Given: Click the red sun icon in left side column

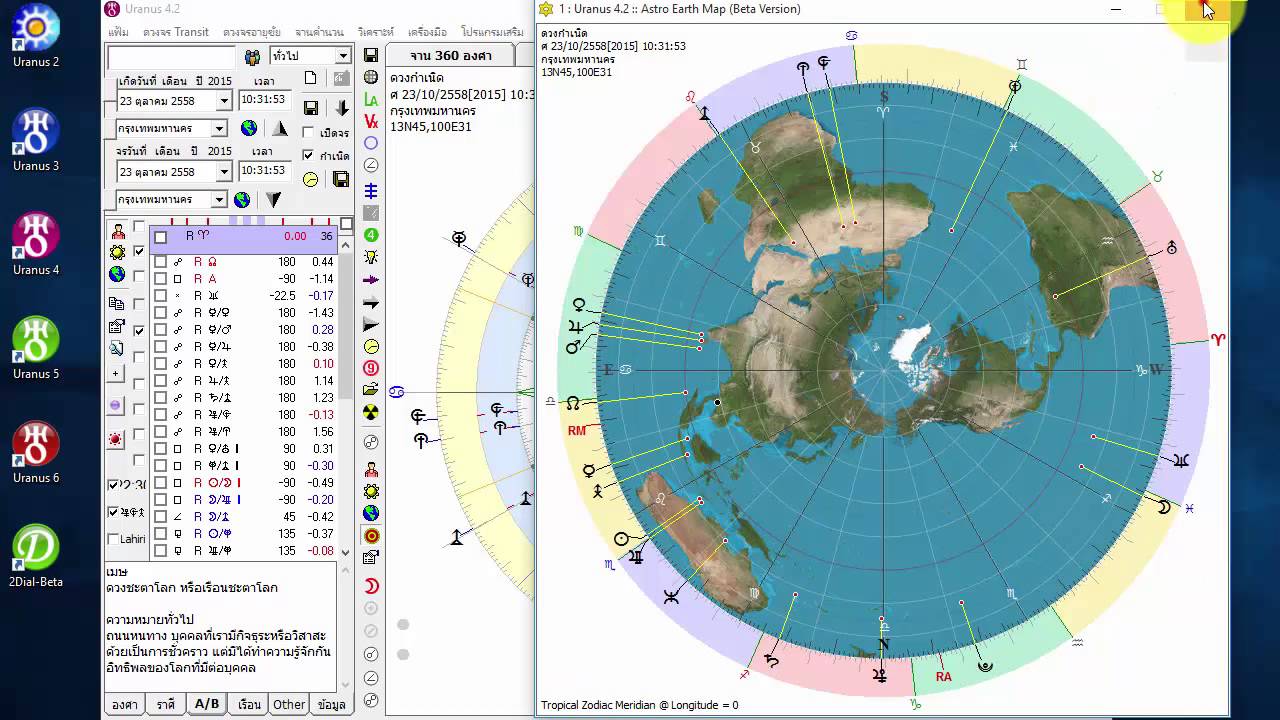Looking at the screenshot, I should [x=116, y=439].
